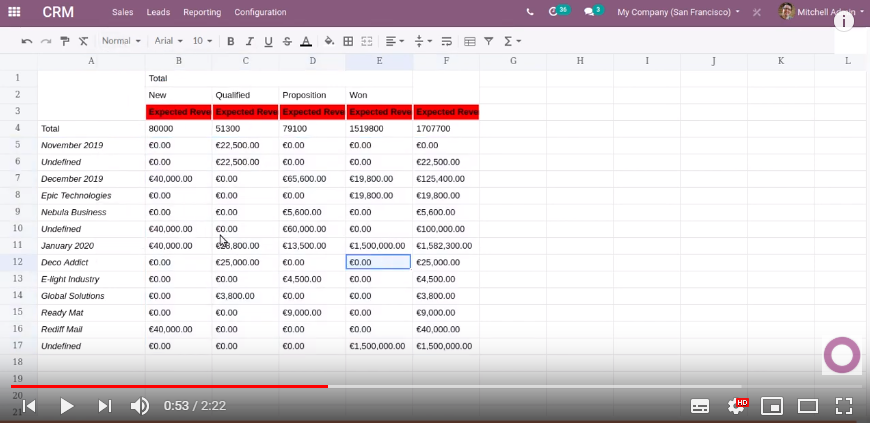870x423 pixels.
Task: Click the filter funnel icon
Action: point(489,41)
